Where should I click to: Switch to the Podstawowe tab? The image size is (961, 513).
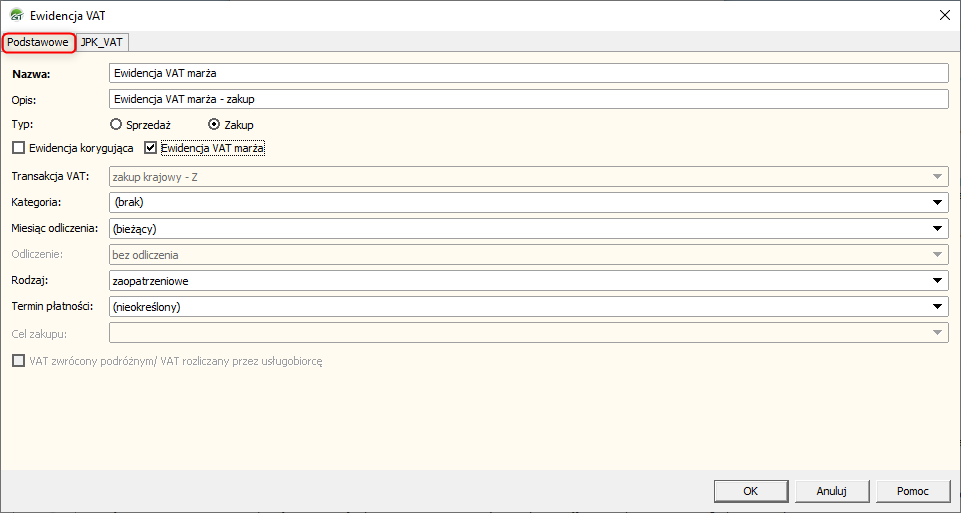pyautogui.click(x=37, y=42)
